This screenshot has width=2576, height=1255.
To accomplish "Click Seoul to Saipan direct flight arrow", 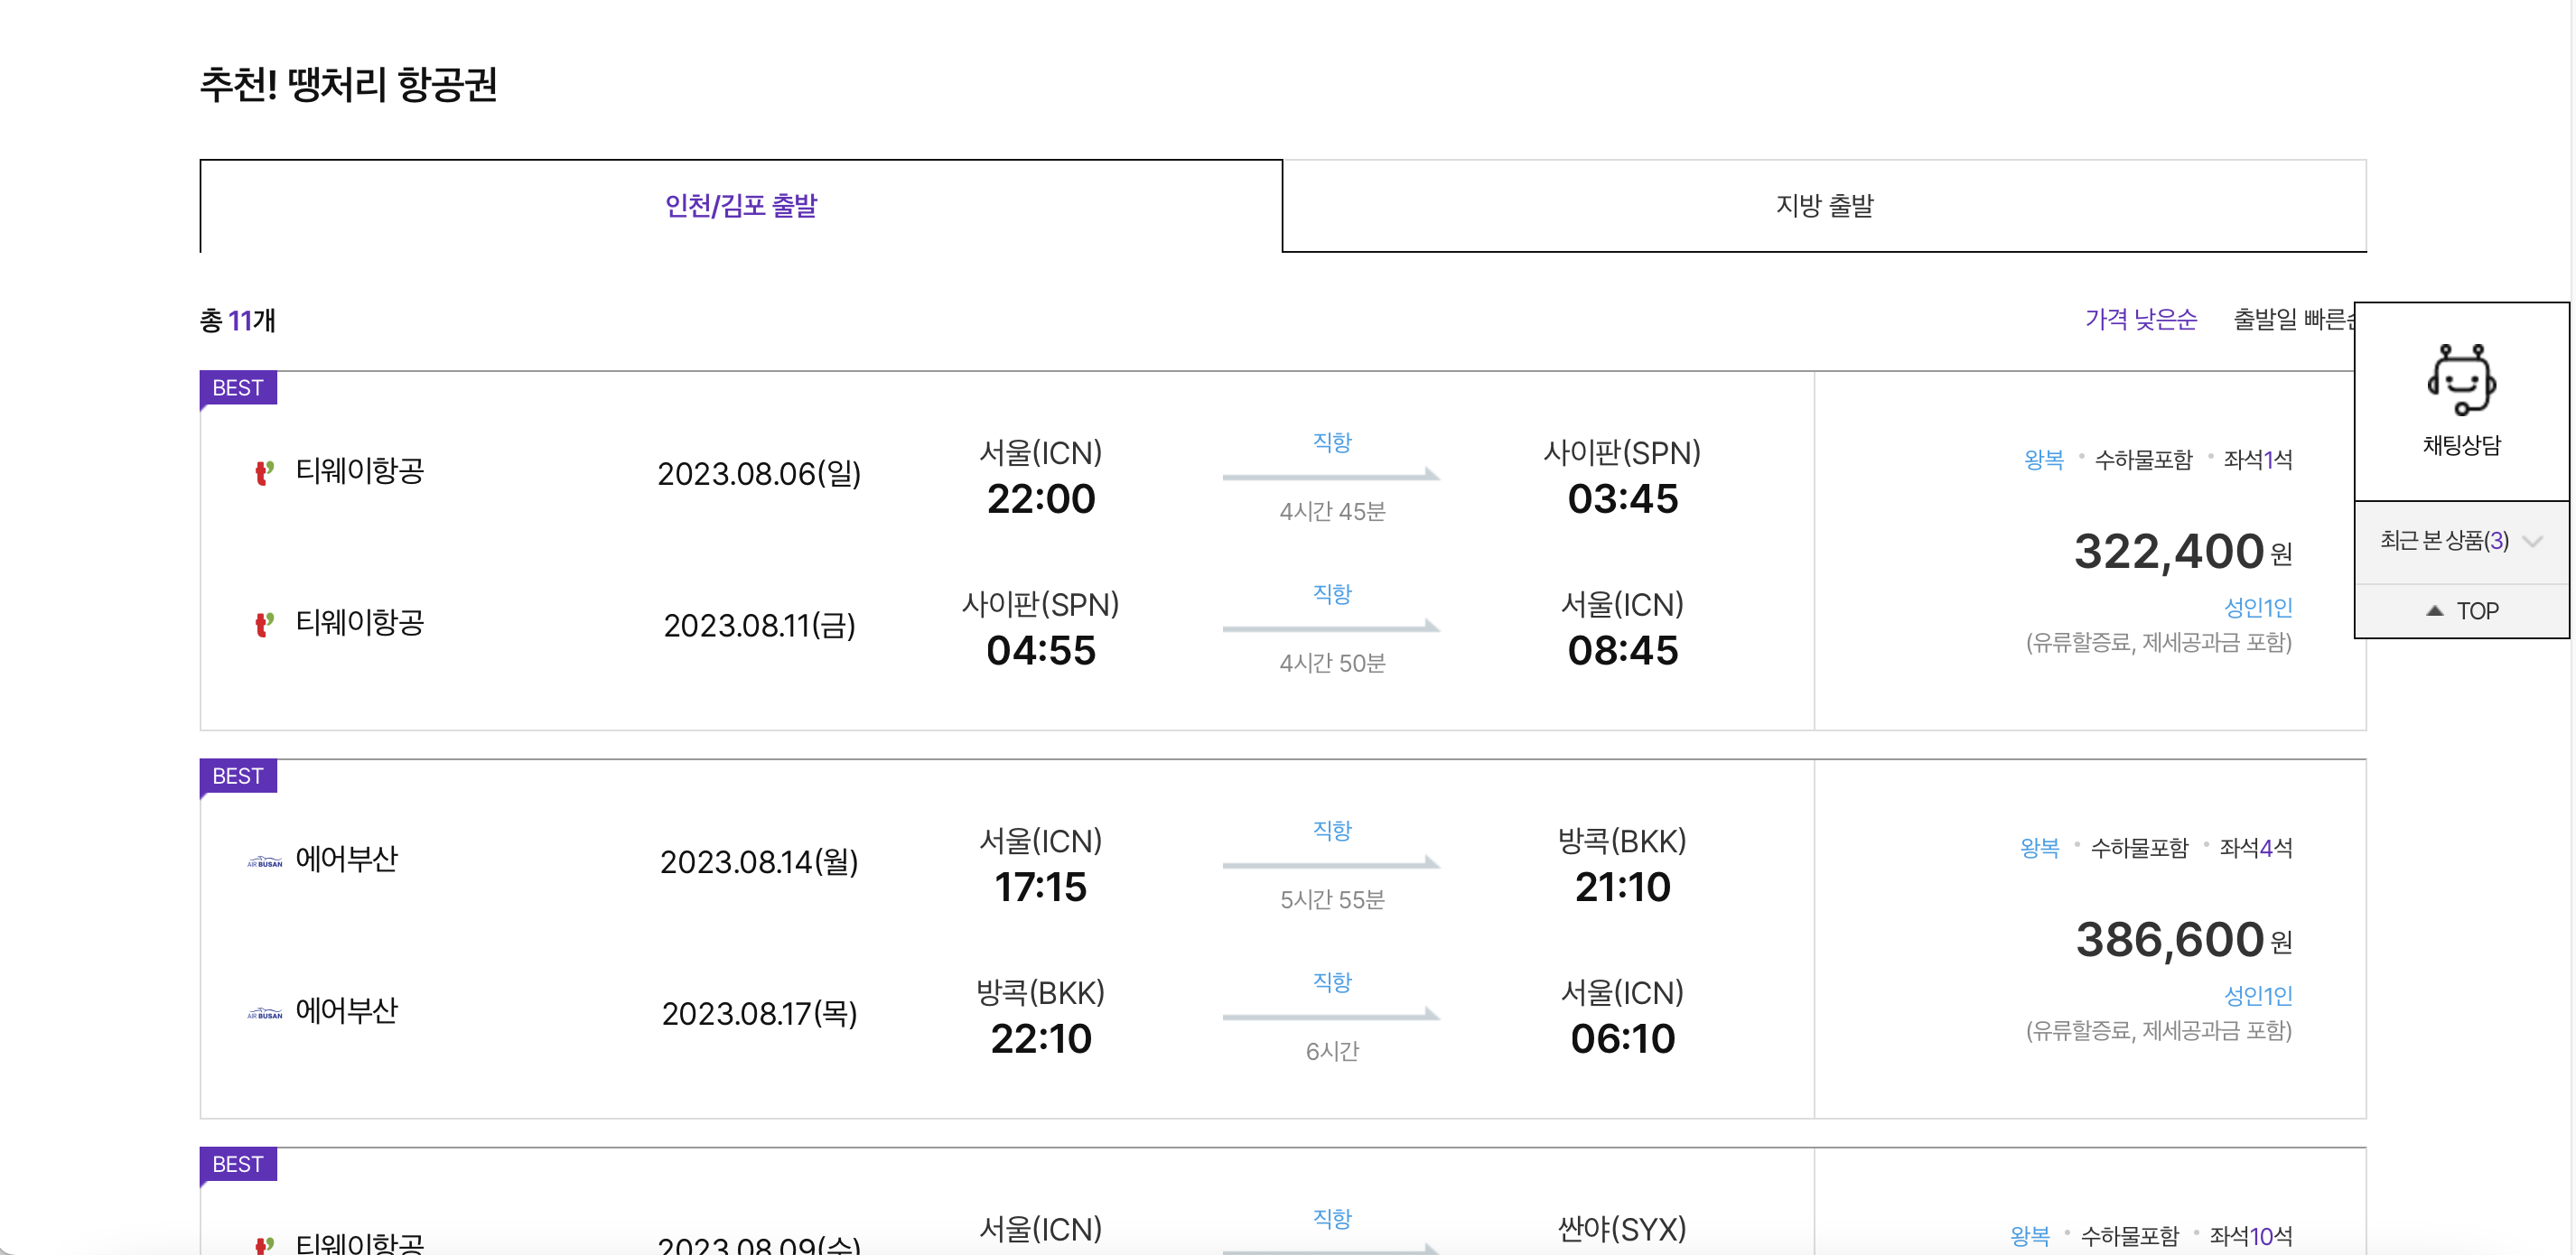I will point(1331,475).
